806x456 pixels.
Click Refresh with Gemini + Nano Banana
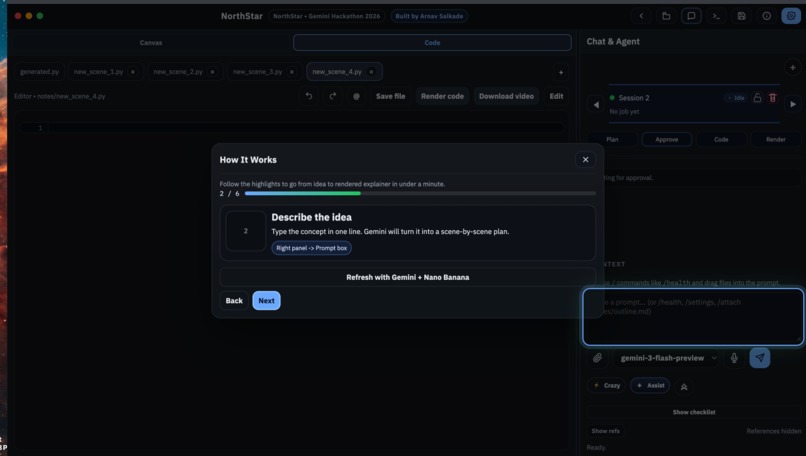click(x=408, y=277)
